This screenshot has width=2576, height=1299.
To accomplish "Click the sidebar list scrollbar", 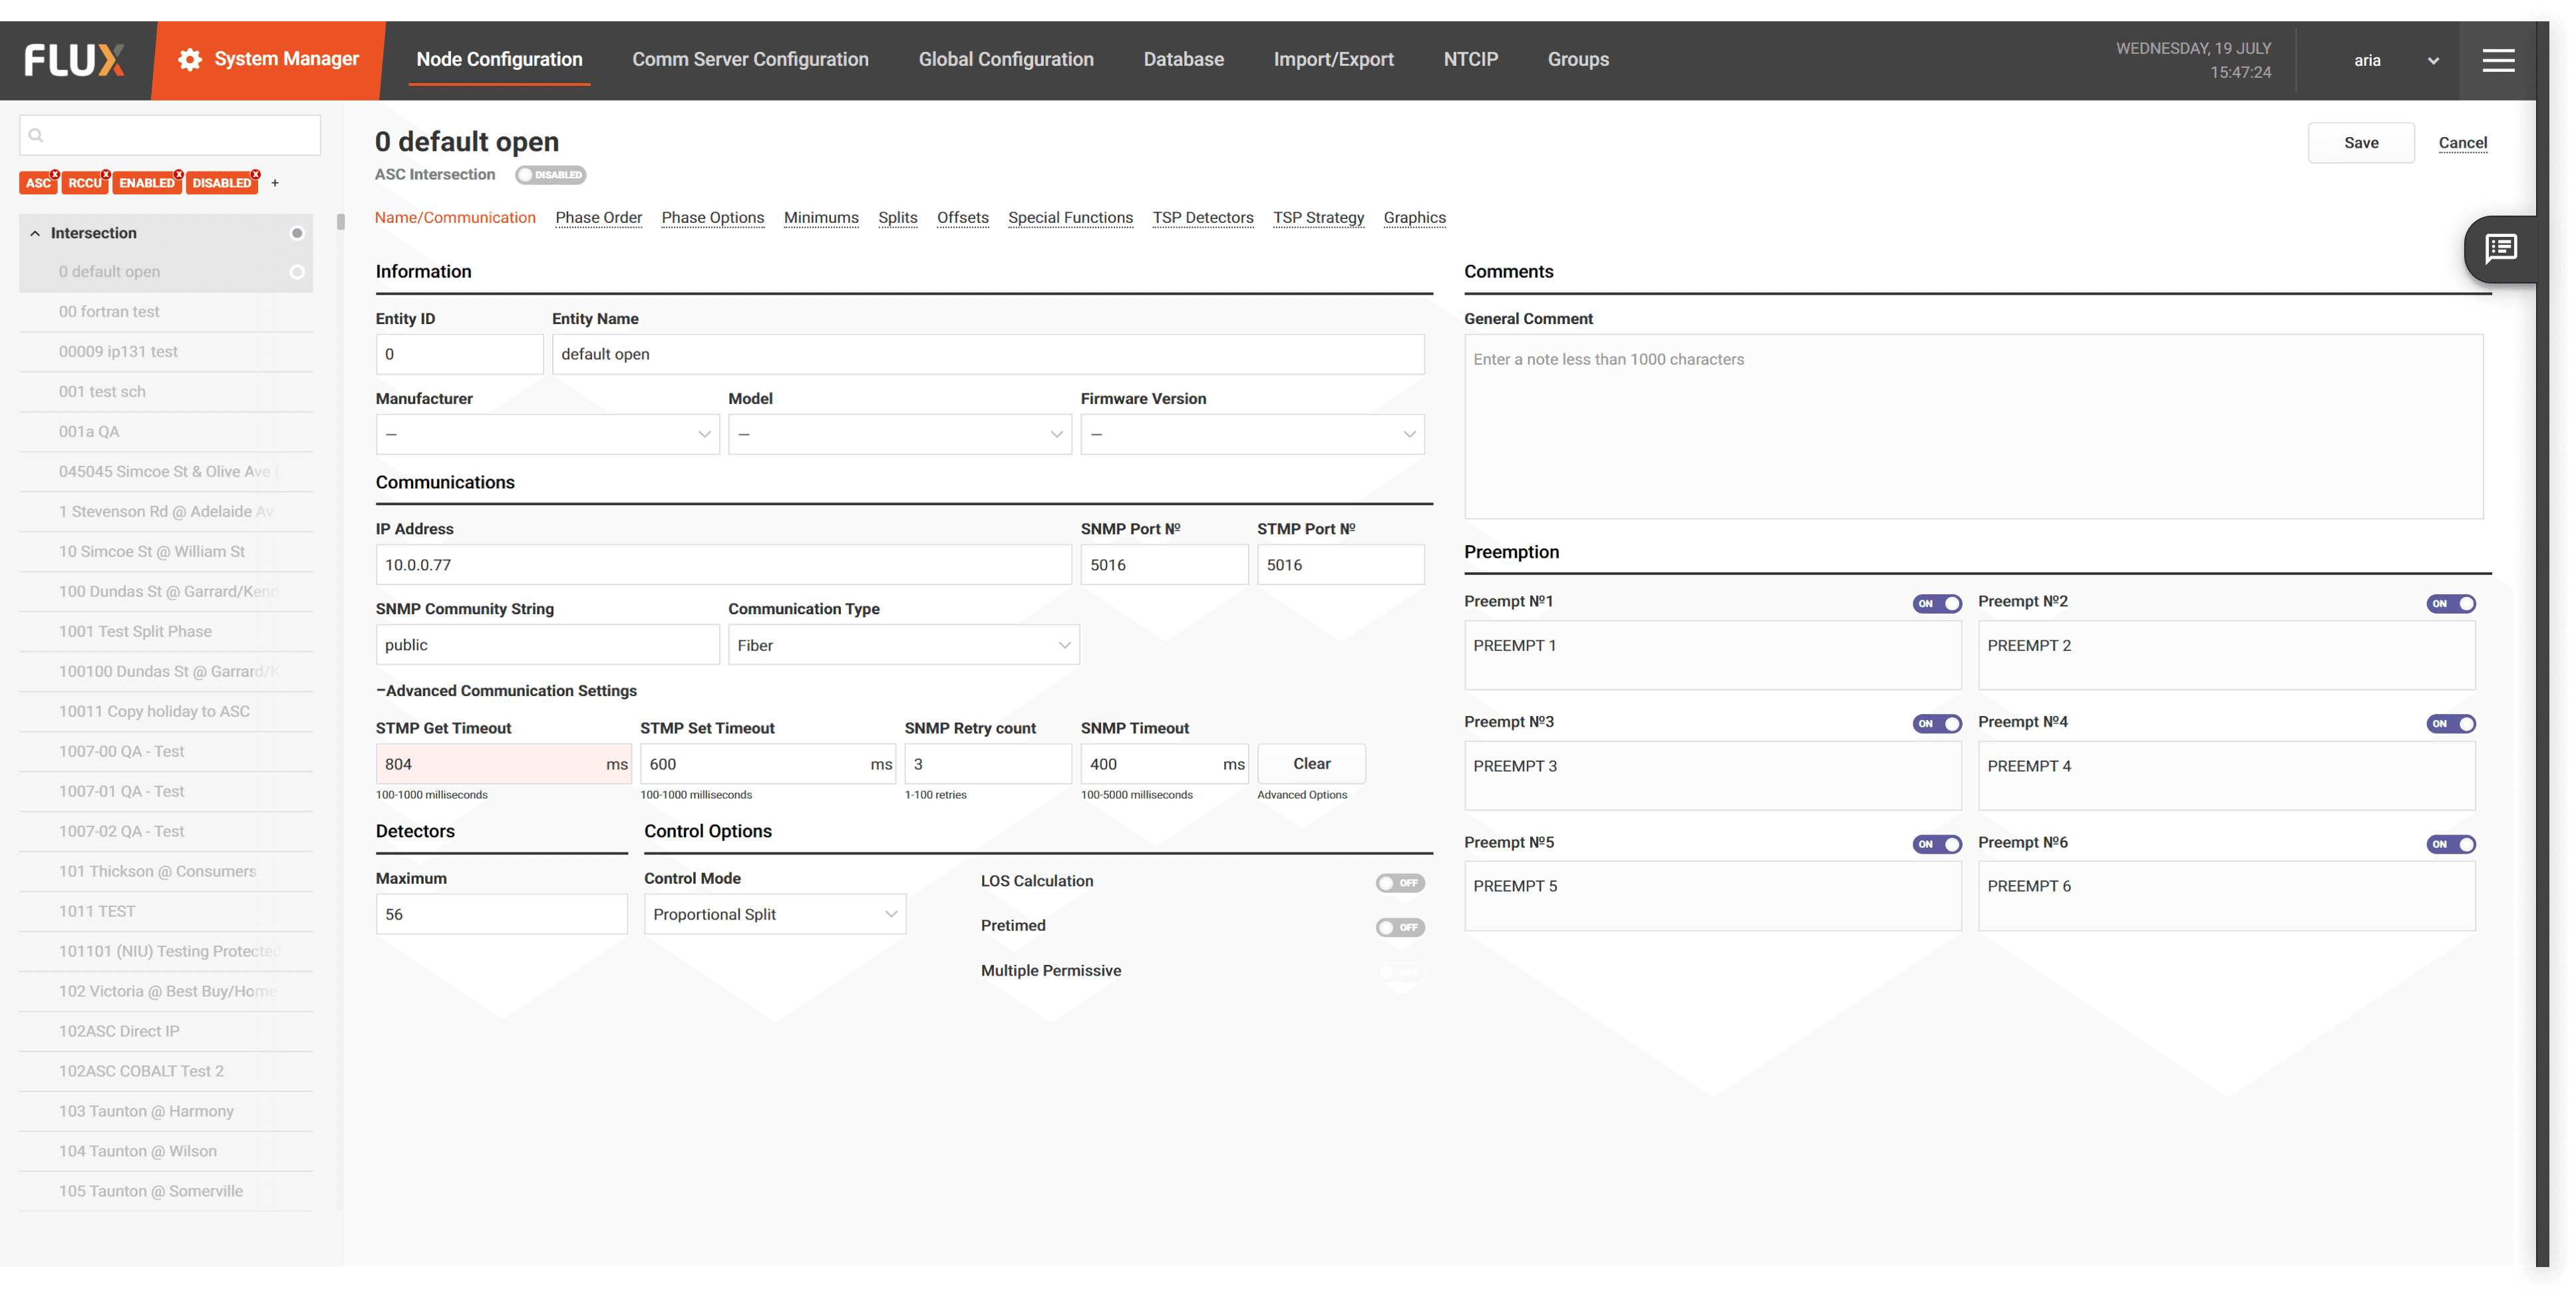I will point(341,222).
